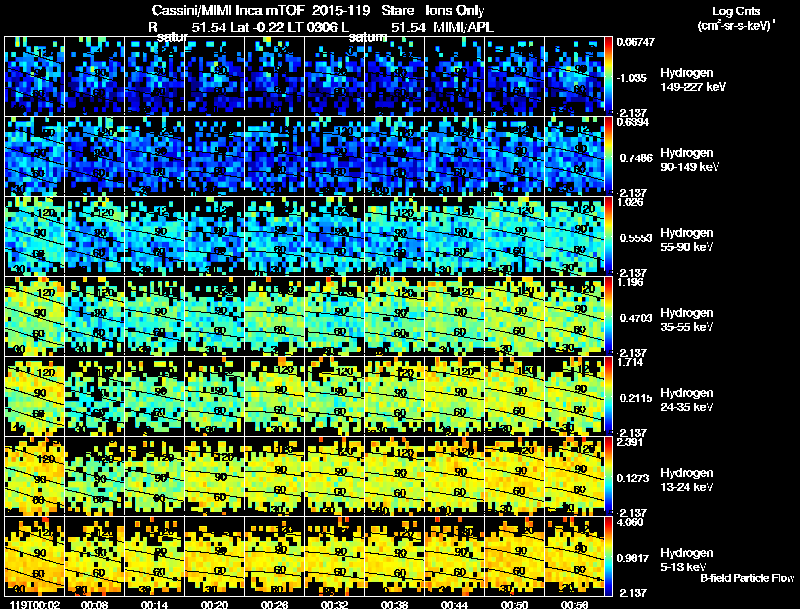Click the '00:08' time axis label
The image size is (800, 609).
94,604
